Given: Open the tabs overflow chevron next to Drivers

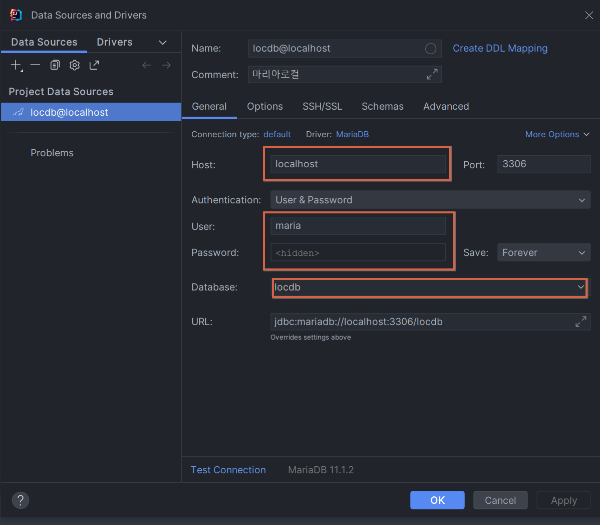Looking at the screenshot, I should [163, 42].
